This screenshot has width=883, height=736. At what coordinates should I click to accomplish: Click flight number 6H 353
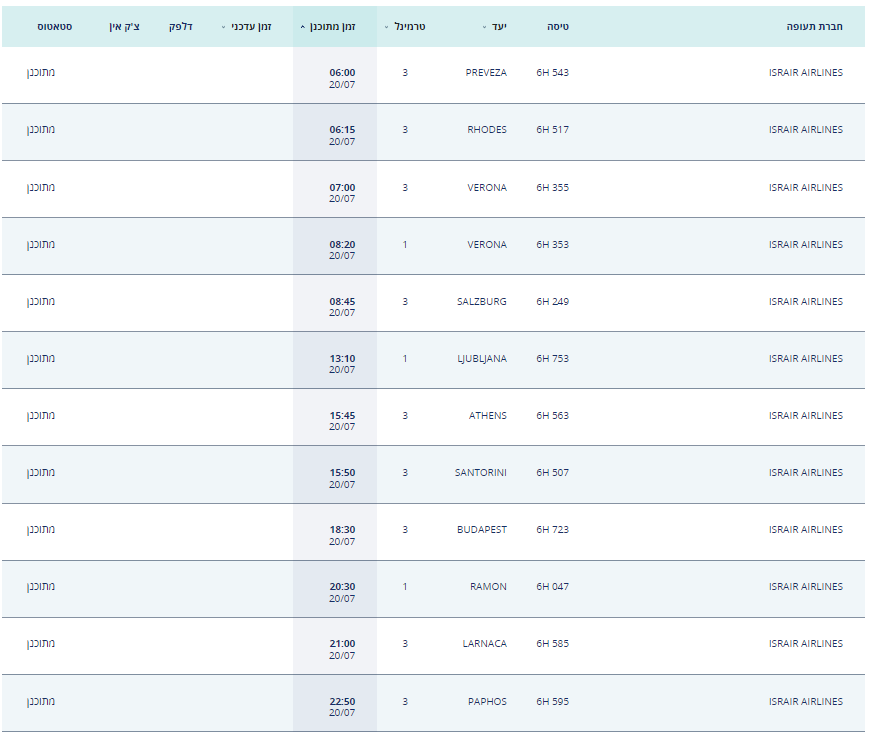pyautogui.click(x=552, y=245)
